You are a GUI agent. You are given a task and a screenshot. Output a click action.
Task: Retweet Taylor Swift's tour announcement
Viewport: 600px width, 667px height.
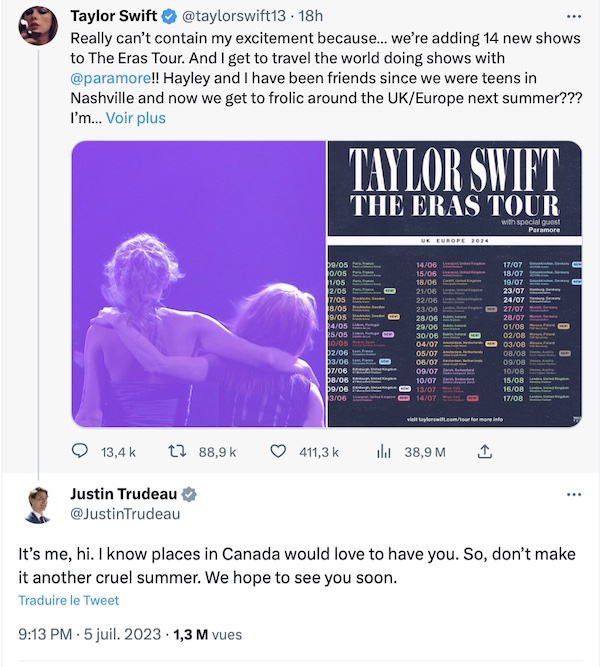coord(177,451)
